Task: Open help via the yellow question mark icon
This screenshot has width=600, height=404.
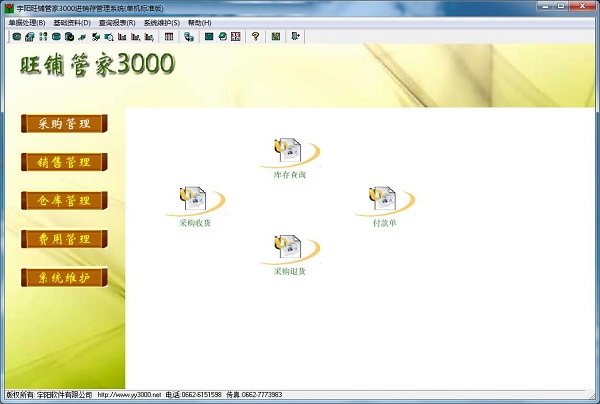Action: click(x=256, y=37)
